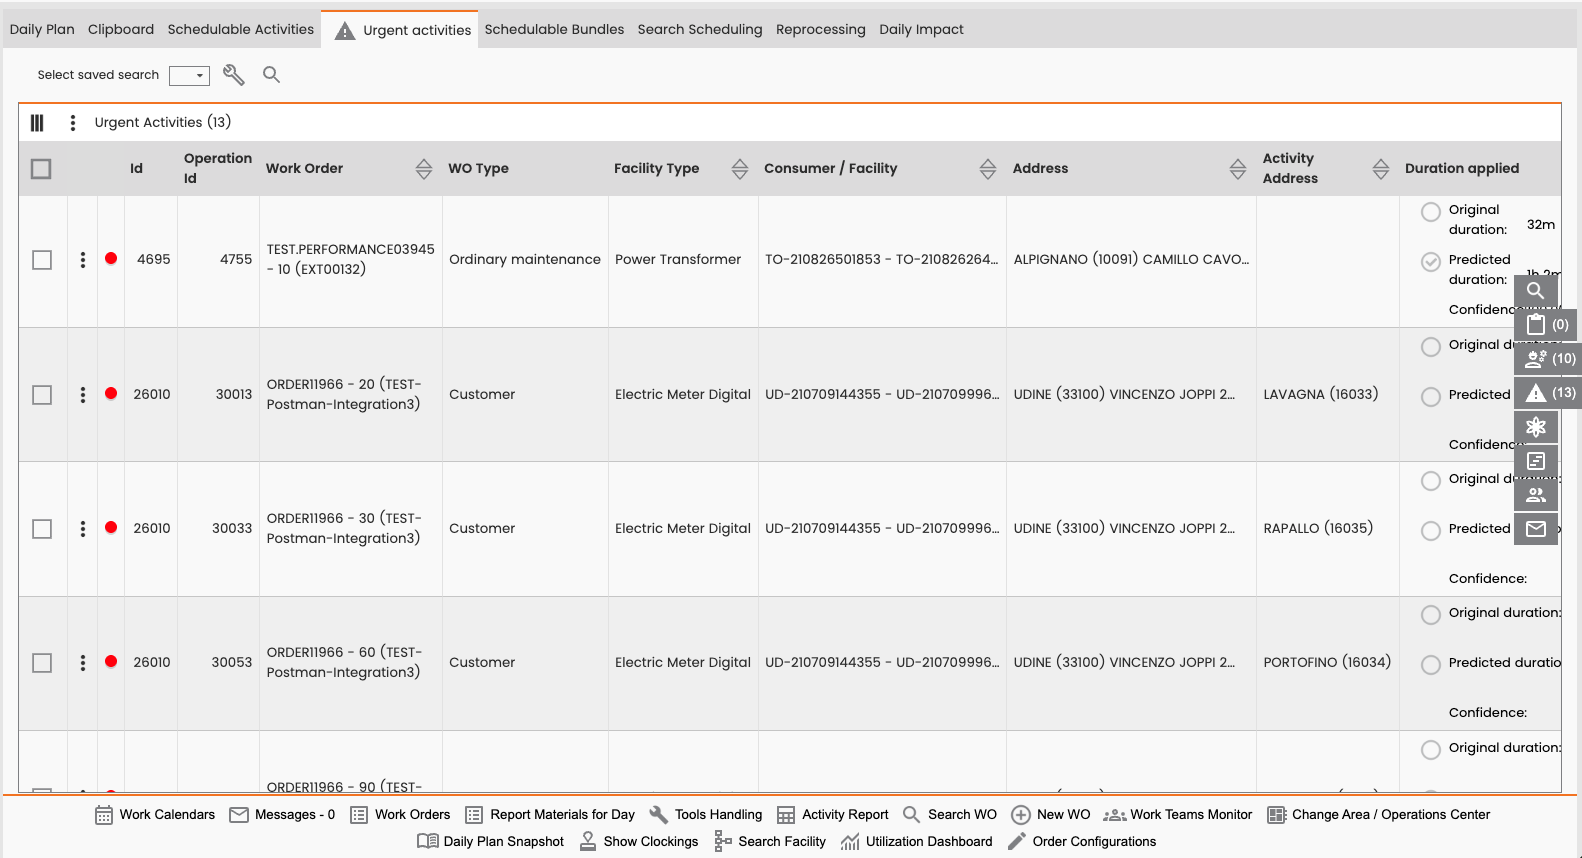Sort by Facility Type column arrows
The height and width of the screenshot is (858, 1582).
(740, 169)
